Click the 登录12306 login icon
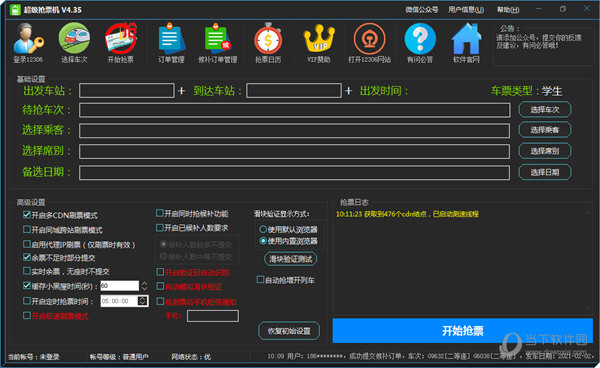The width and height of the screenshot is (600, 368). (28, 42)
